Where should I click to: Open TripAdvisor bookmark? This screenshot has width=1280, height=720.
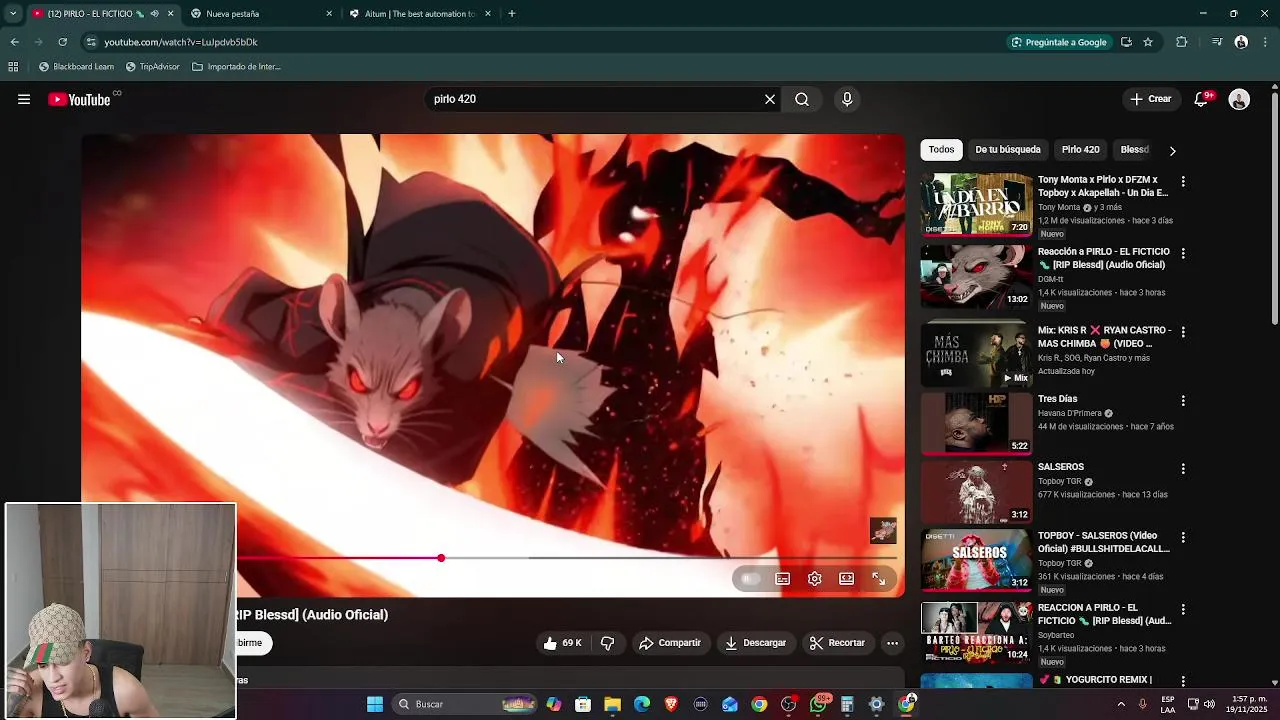coord(152,67)
